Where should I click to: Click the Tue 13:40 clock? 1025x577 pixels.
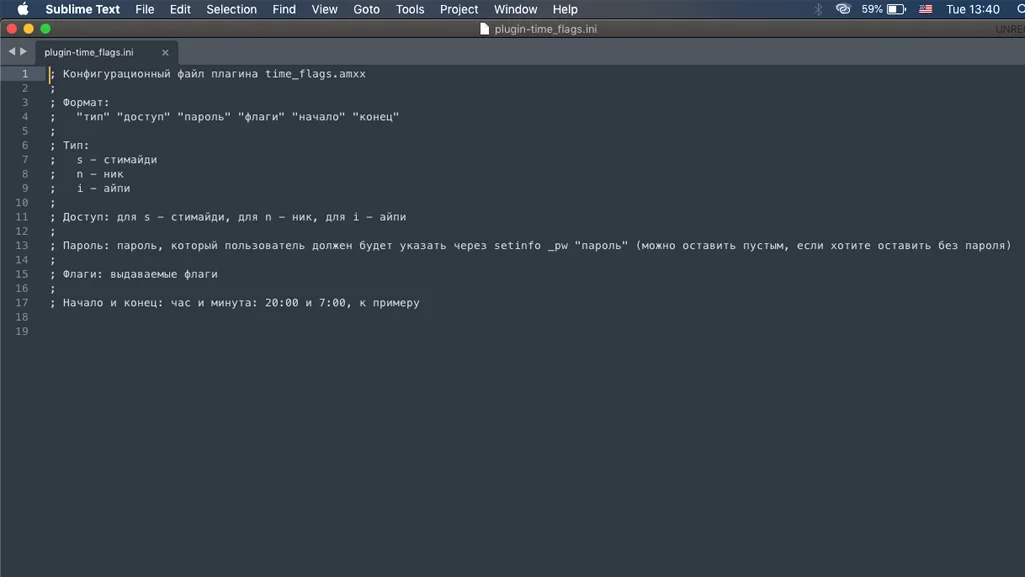click(973, 9)
